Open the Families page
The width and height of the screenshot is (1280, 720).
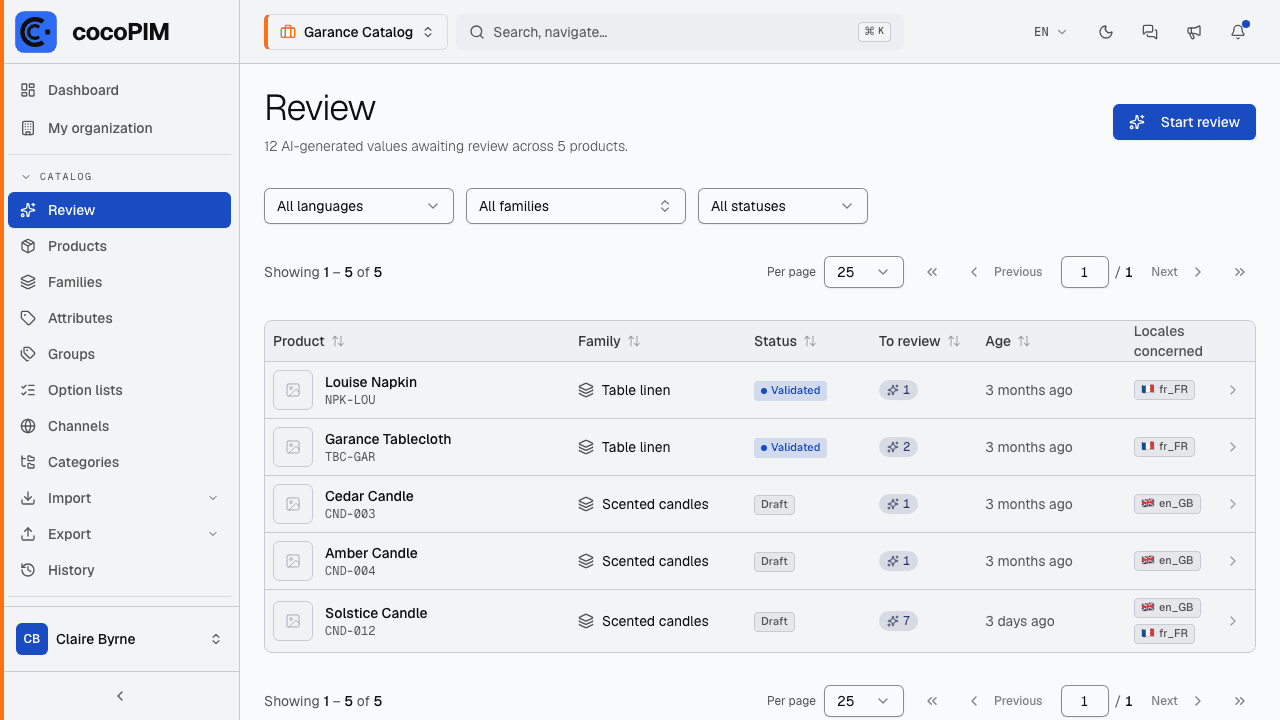click(x=120, y=282)
